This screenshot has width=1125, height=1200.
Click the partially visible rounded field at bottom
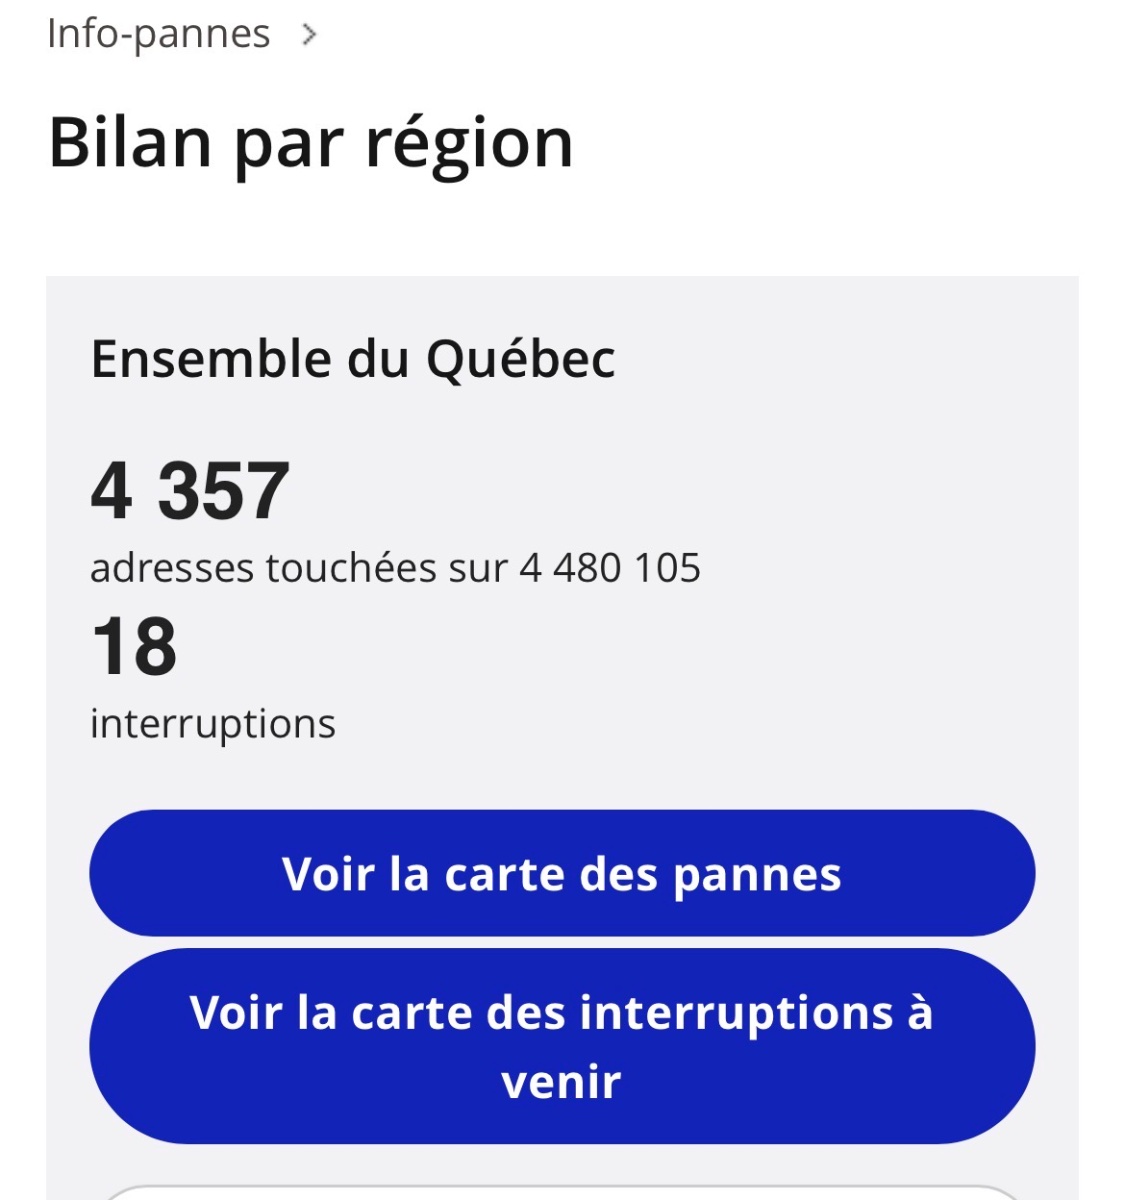coord(561,1192)
